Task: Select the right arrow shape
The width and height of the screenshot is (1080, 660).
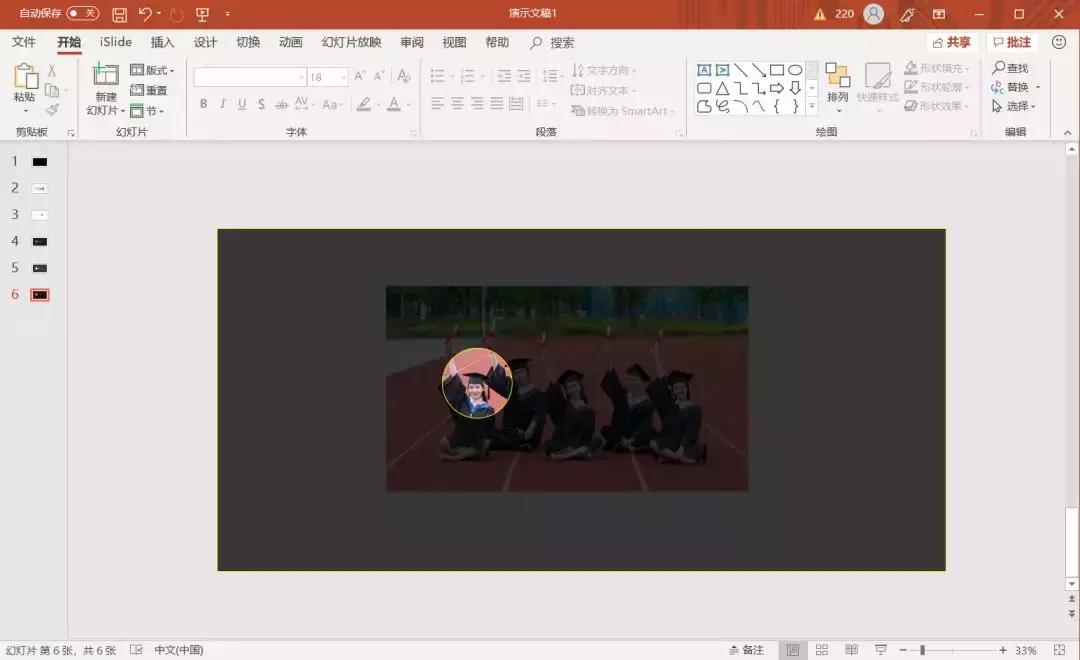Action: tap(777, 87)
